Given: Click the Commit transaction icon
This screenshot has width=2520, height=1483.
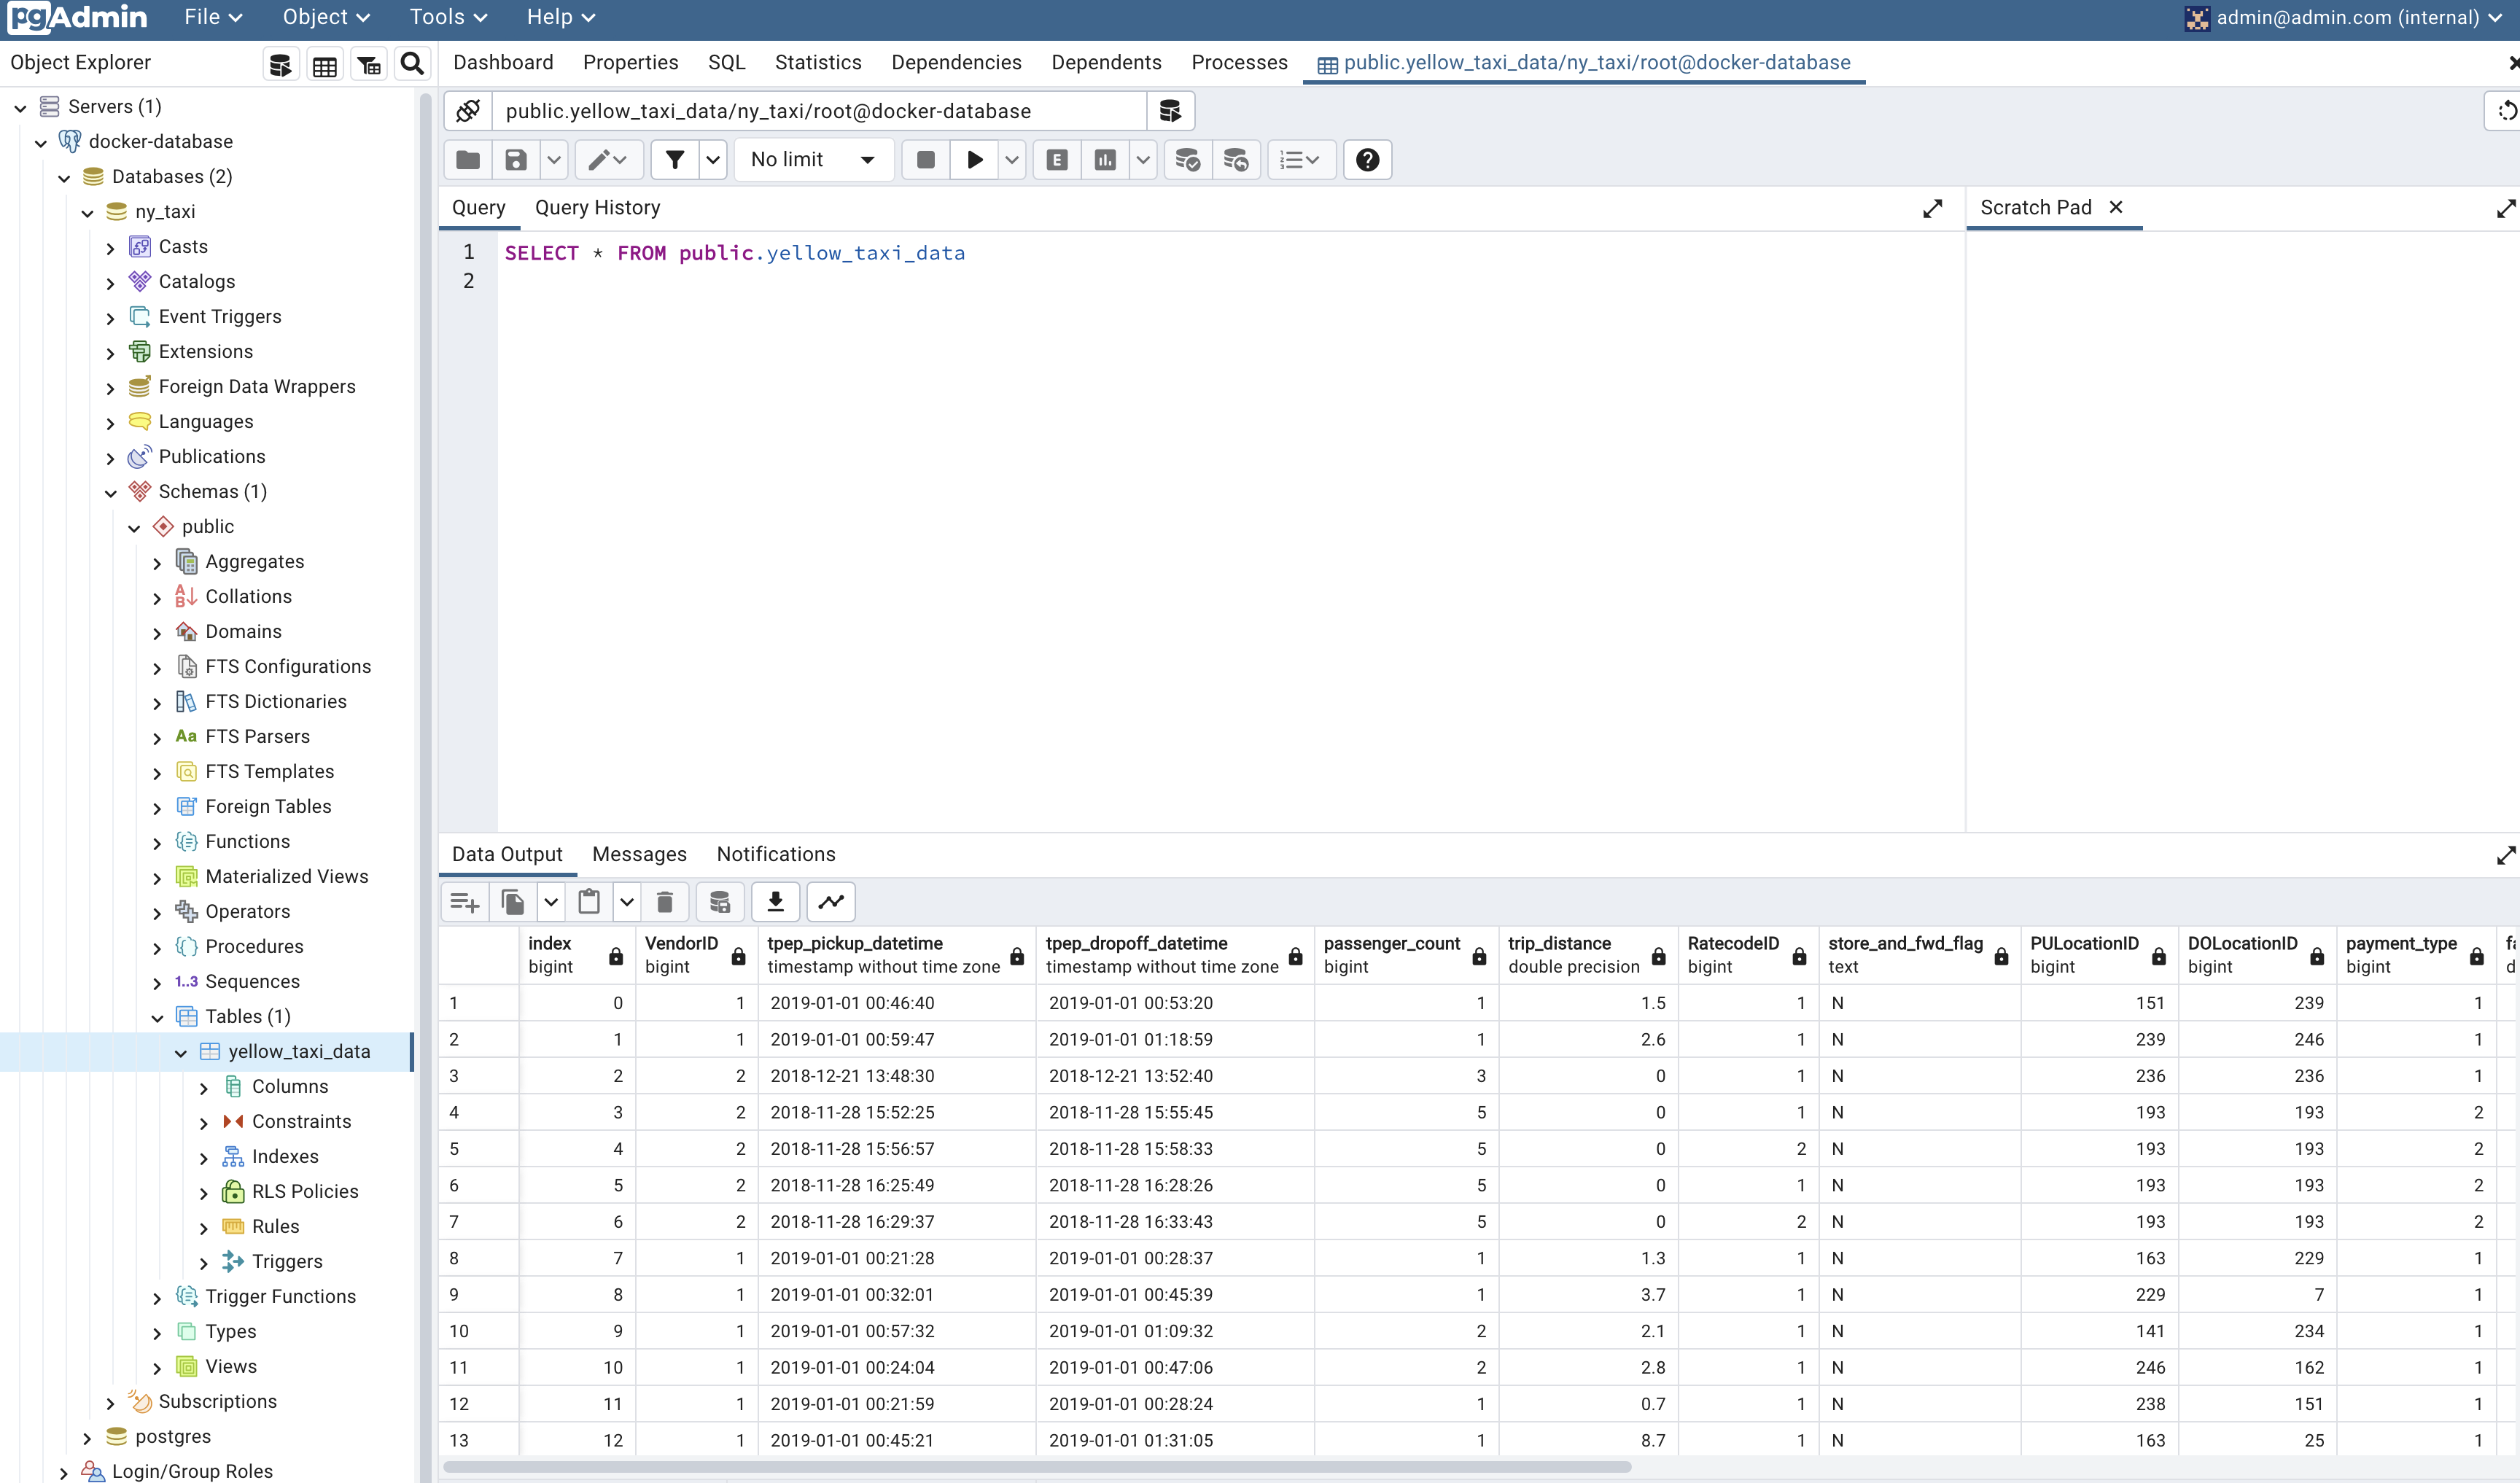Looking at the screenshot, I should (x=1187, y=160).
